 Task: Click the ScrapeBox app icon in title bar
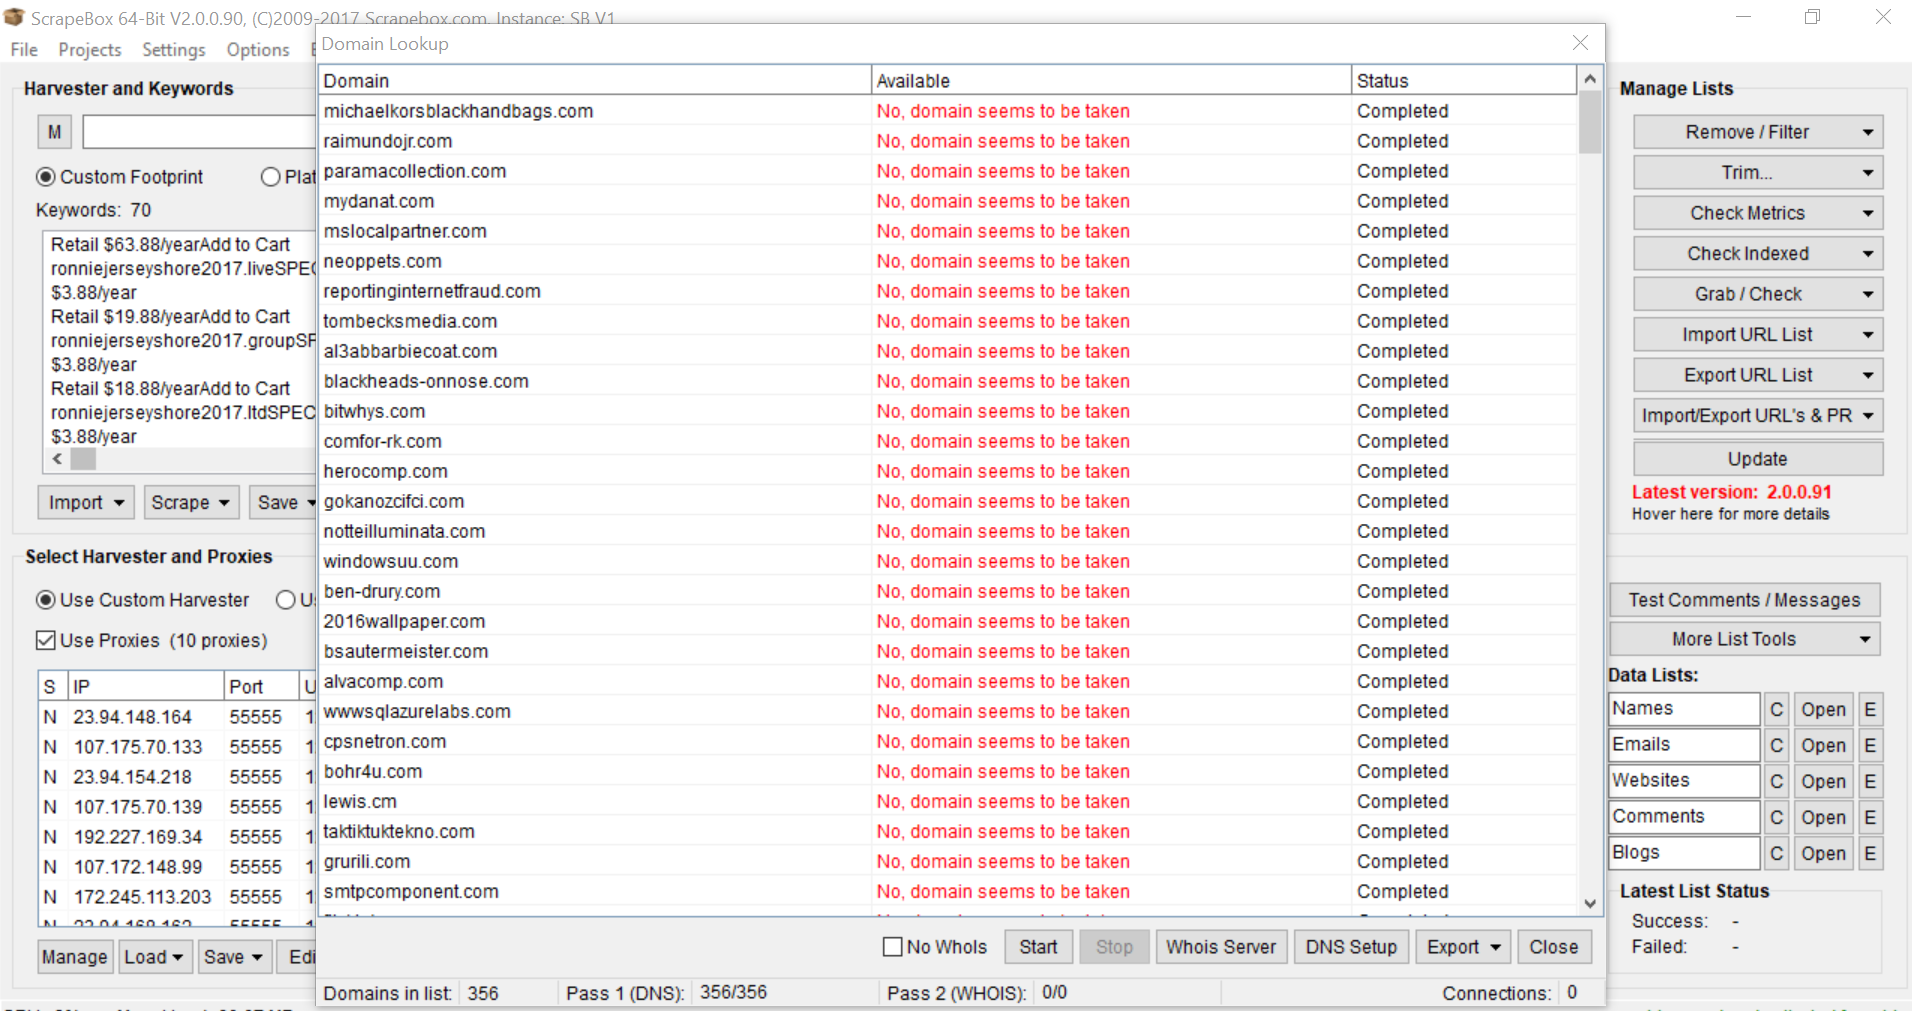coord(14,17)
